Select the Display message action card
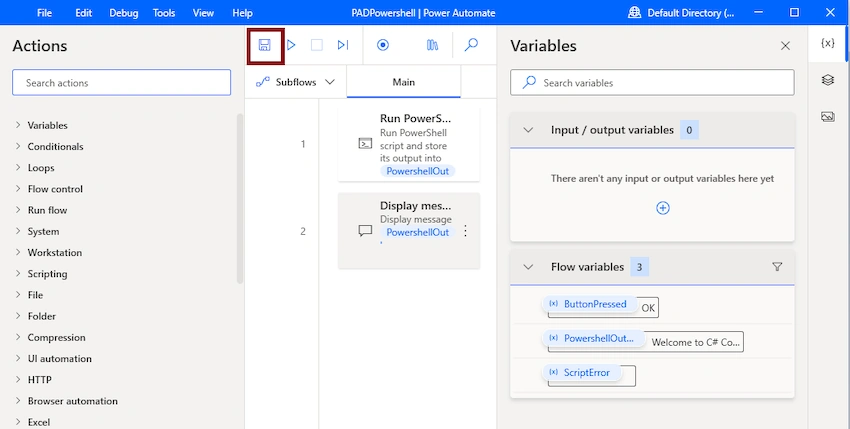The height and width of the screenshot is (429, 850). 409,231
